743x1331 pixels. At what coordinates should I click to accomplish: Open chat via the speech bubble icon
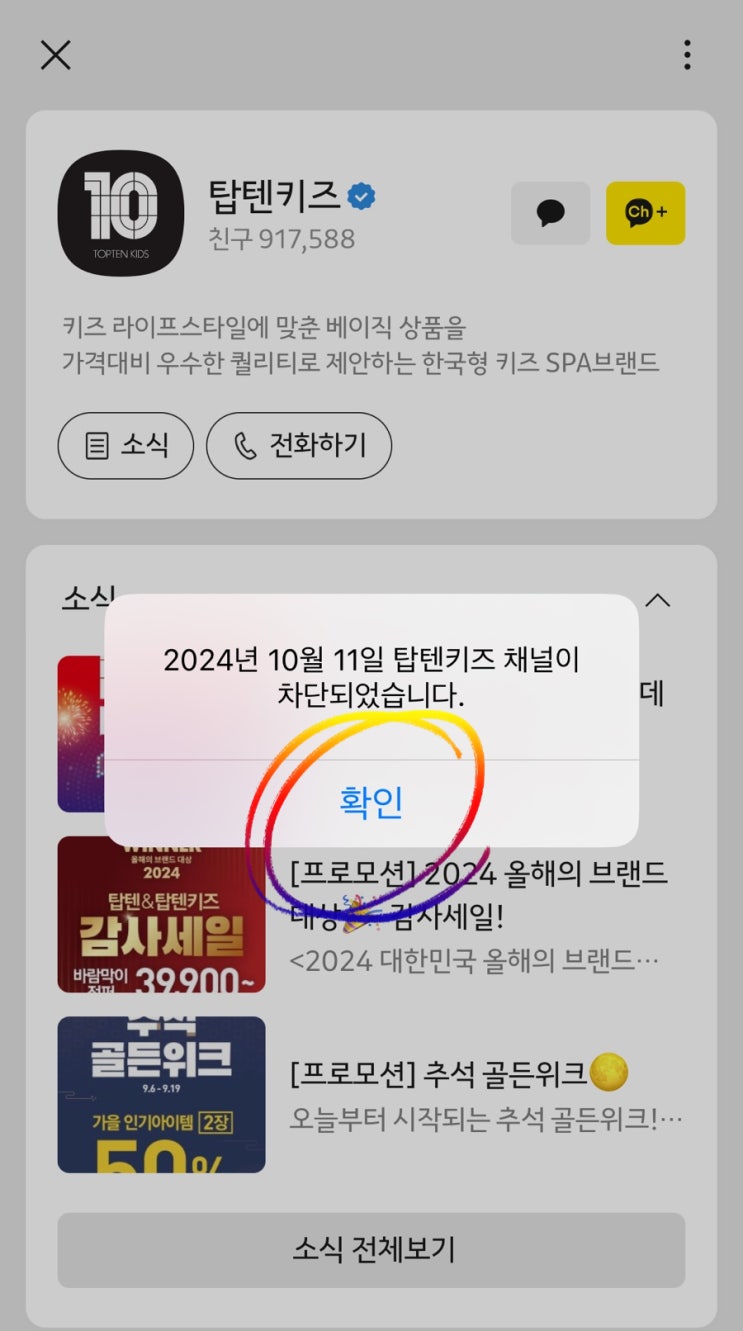[550, 213]
